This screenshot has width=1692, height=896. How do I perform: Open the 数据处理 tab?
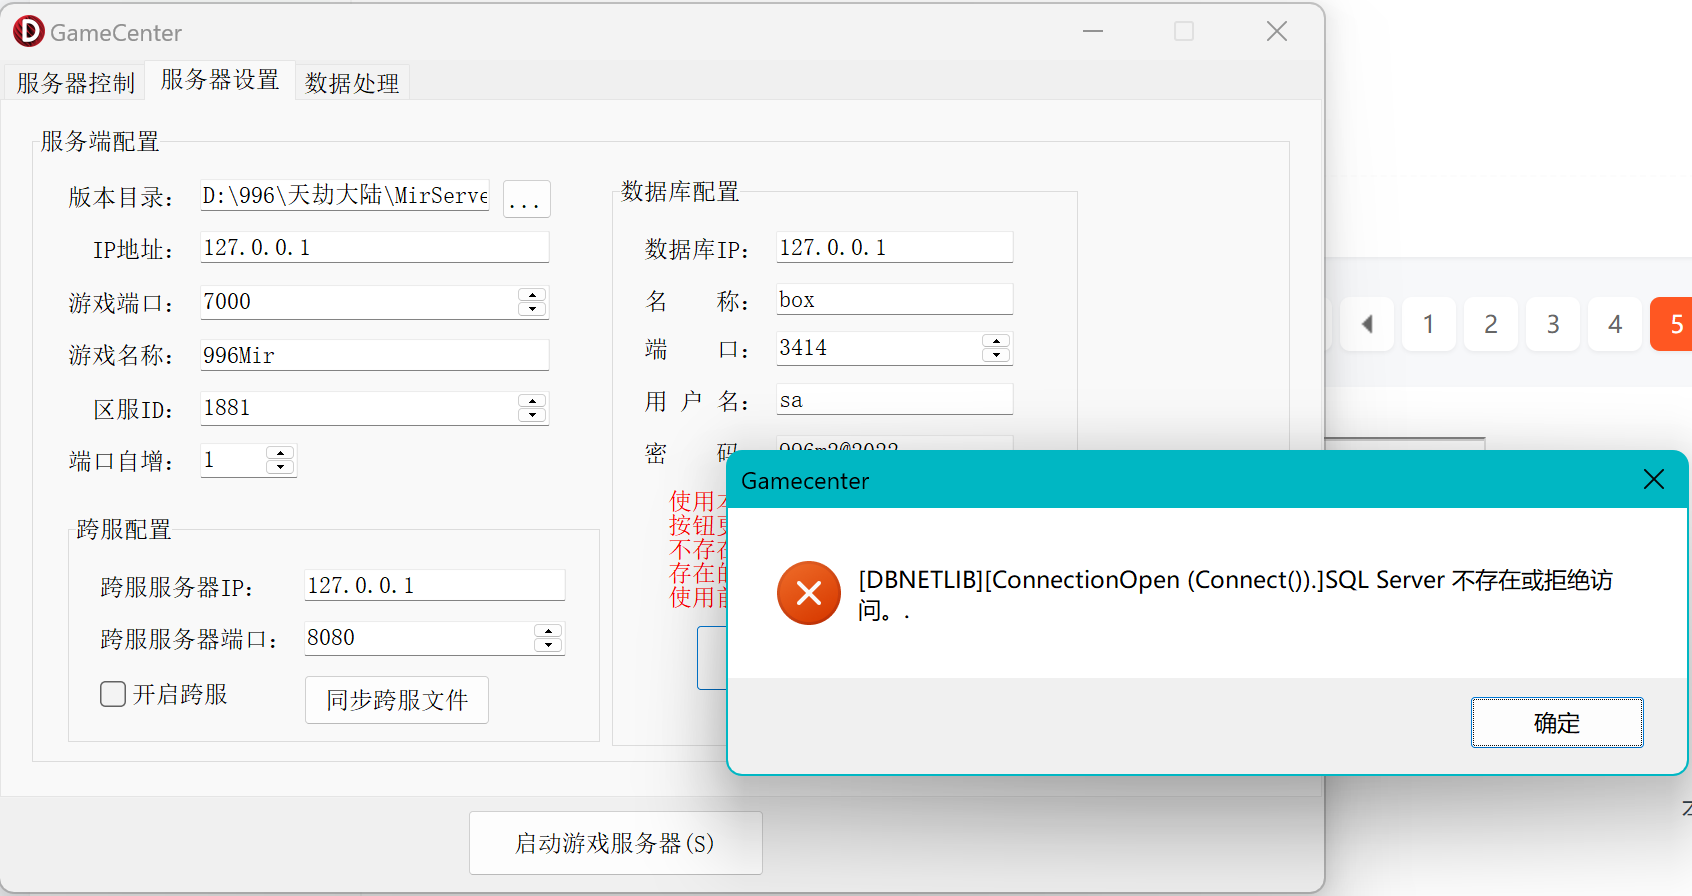352,82
